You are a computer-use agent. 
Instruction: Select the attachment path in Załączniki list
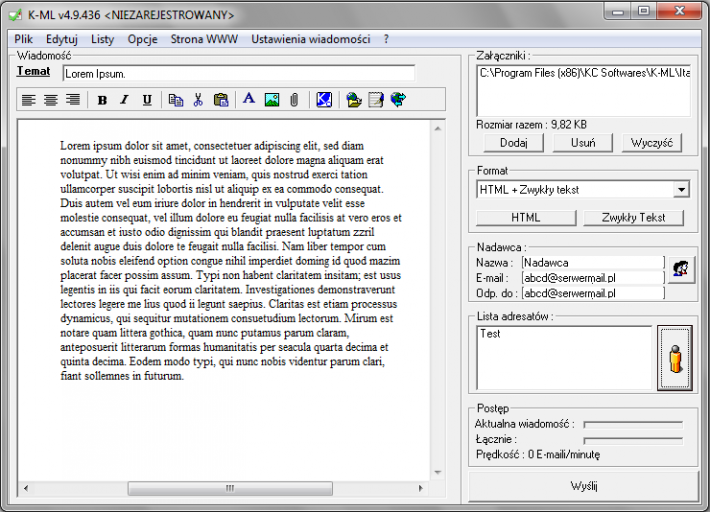click(x=584, y=73)
